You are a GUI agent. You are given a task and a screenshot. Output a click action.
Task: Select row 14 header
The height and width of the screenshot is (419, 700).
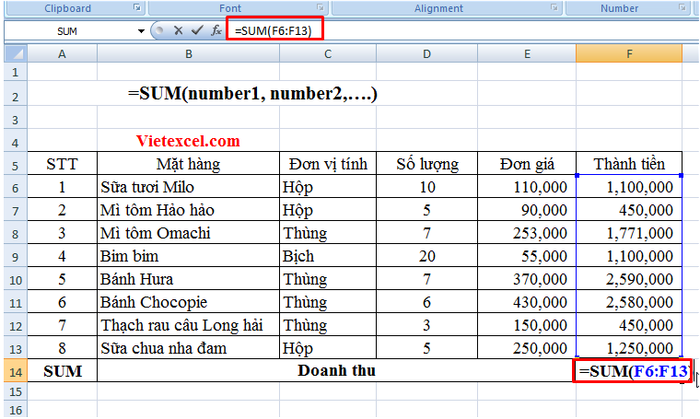pos(16,371)
